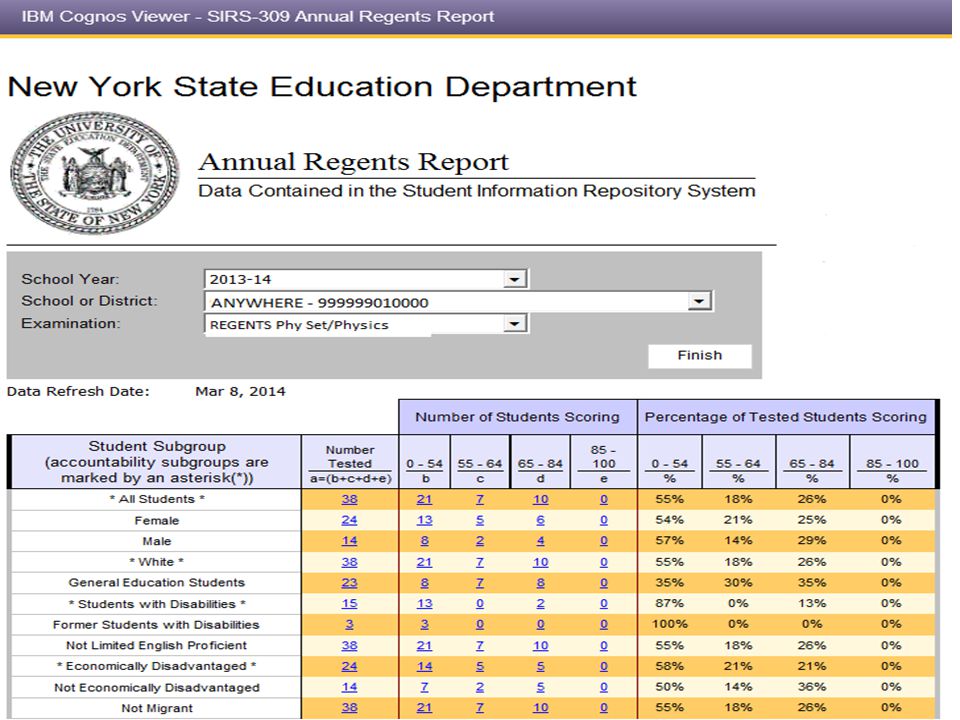This screenshot has height=720, width=960.
Task: Click All Students 55-64 count 7
Action: (480, 499)
